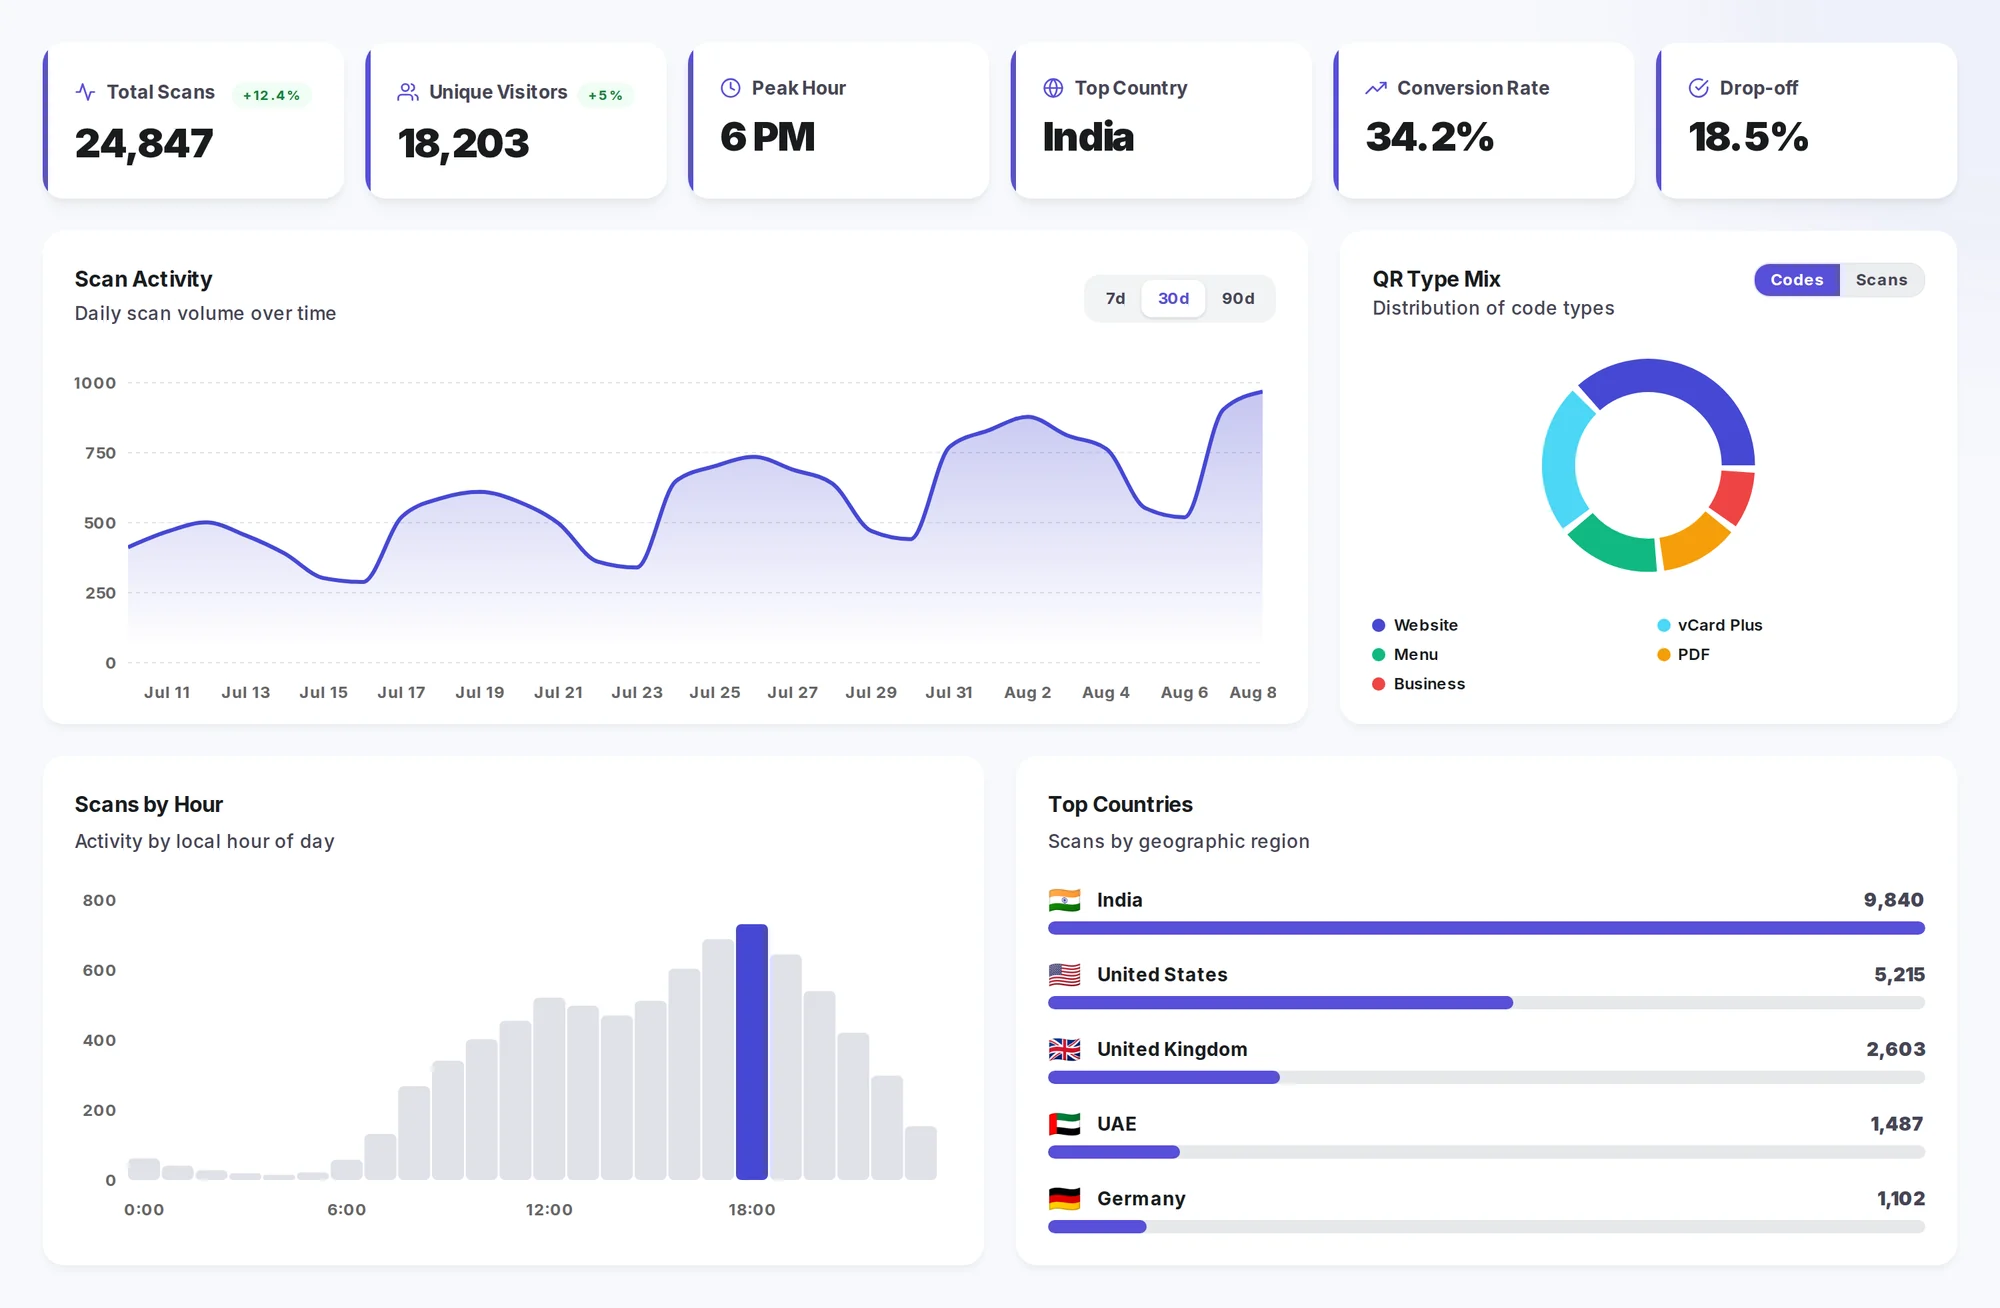
Task: Toggle the Website legend entry
Action: [1415, 625]
